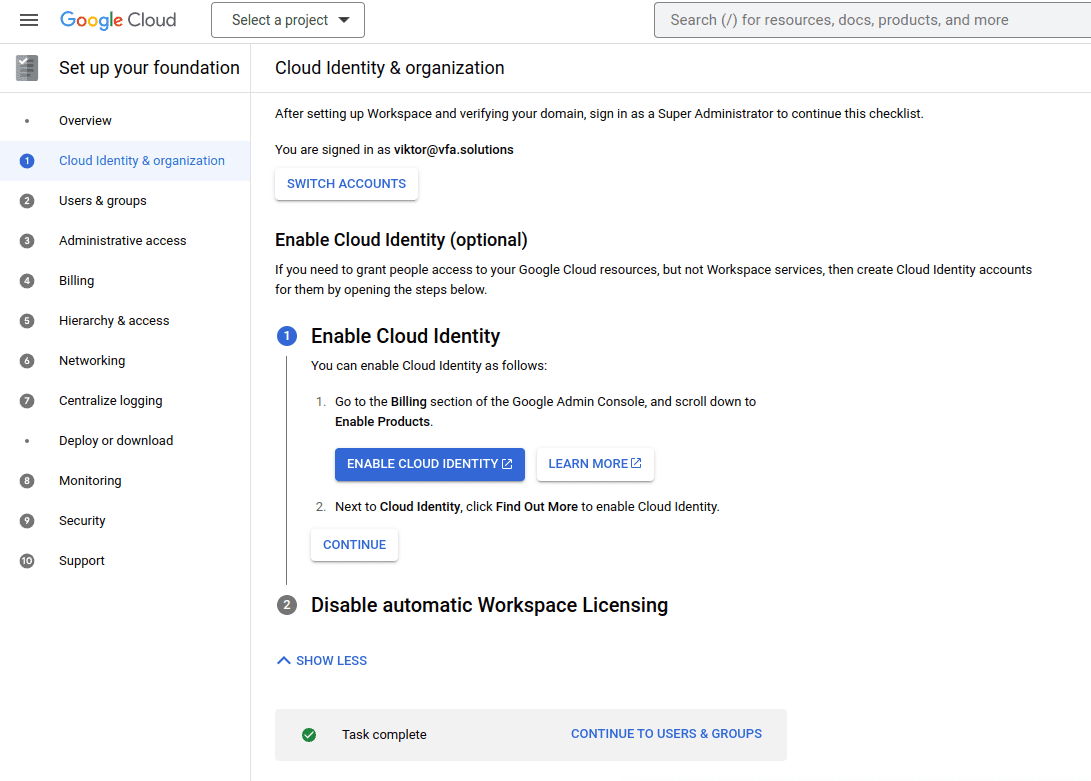Open the Select a project dropdown
Viewport: 1091px width, 781px height.
(x=288, y=20)
